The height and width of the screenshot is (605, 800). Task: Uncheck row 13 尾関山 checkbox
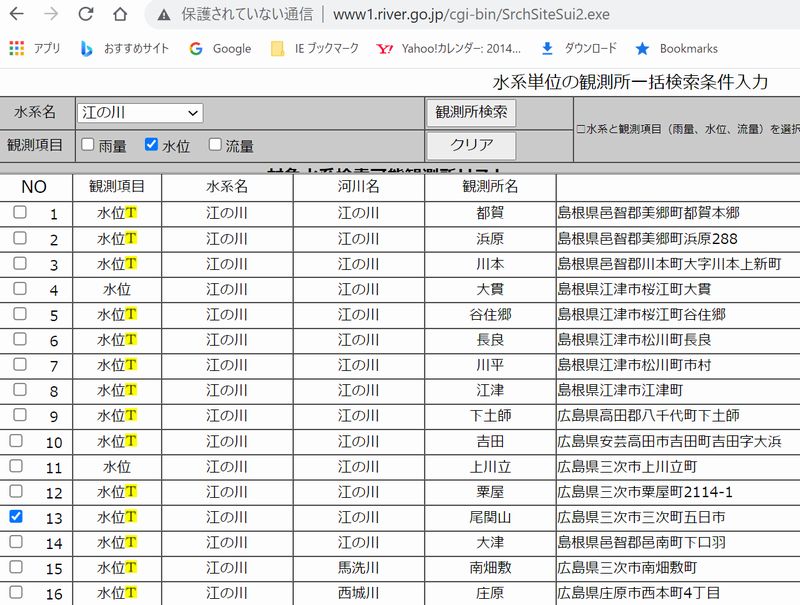pos(19,517)
